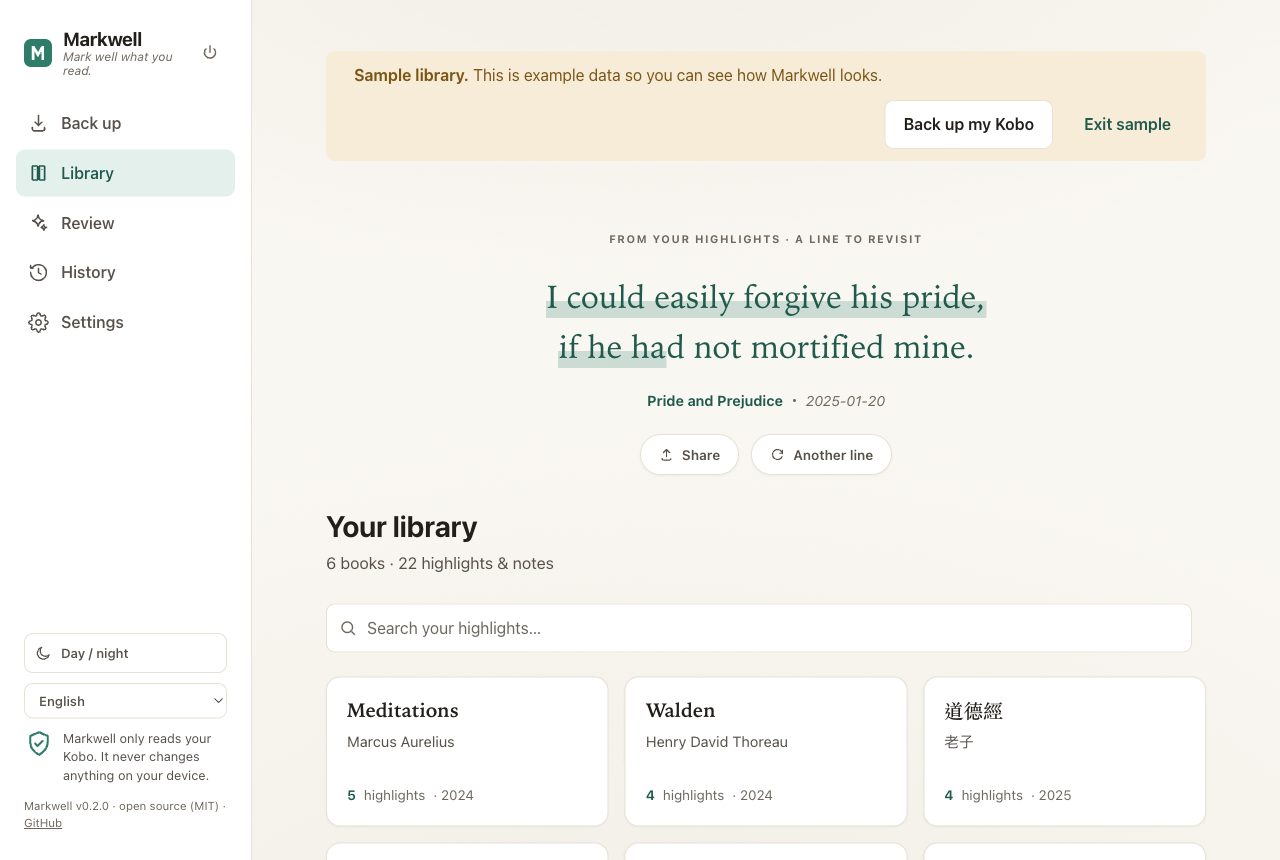Go to the Library section
Viewport: 1280px width, 860px height.
[125, 173]
